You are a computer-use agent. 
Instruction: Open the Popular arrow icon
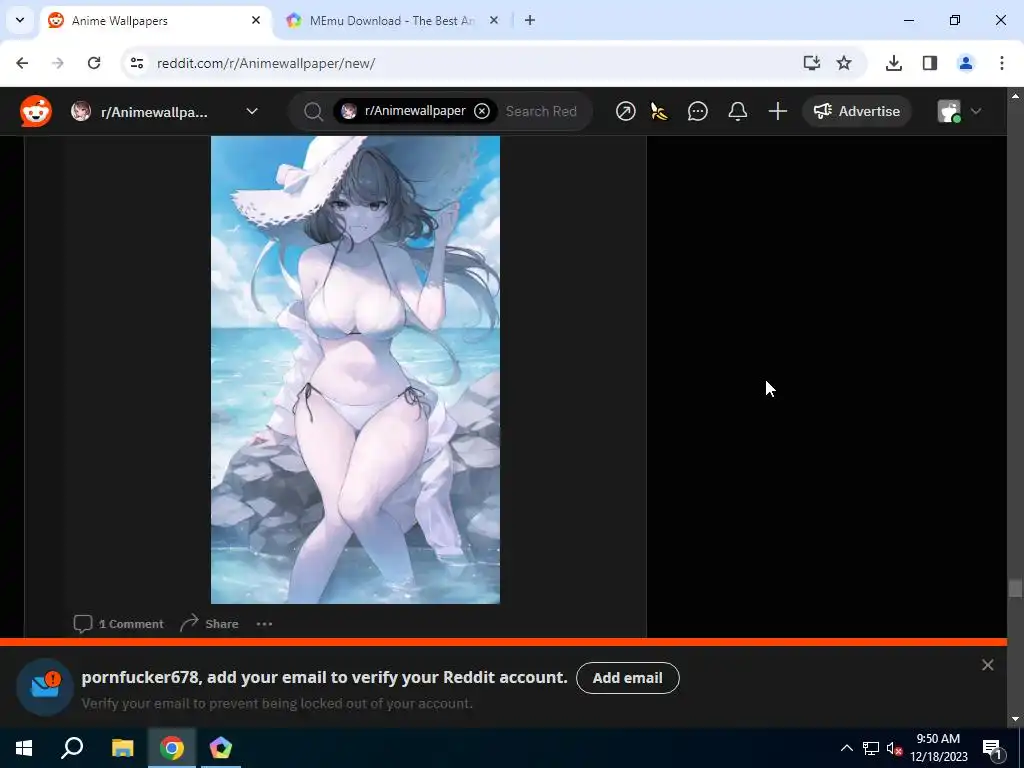(x=625, y=111)
